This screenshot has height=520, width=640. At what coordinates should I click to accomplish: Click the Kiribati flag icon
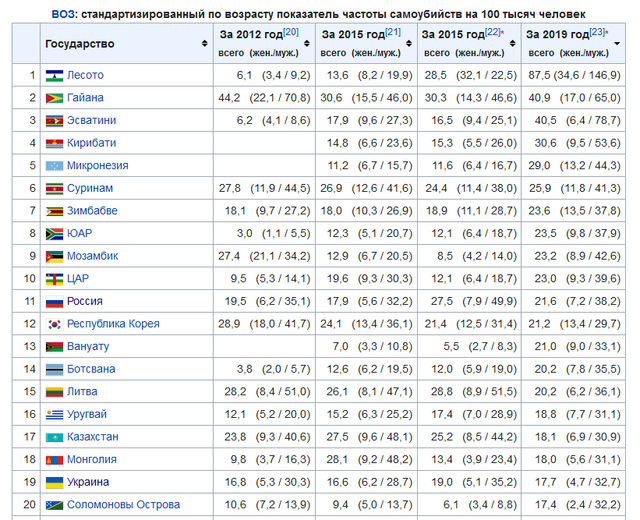[x=54, y=143]
